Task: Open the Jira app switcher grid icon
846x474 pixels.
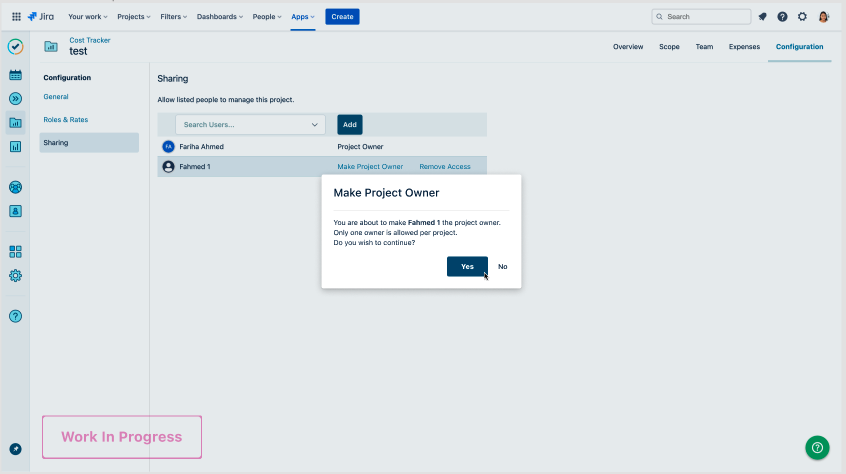Action: pyautogui.click(x=16, y=17)
